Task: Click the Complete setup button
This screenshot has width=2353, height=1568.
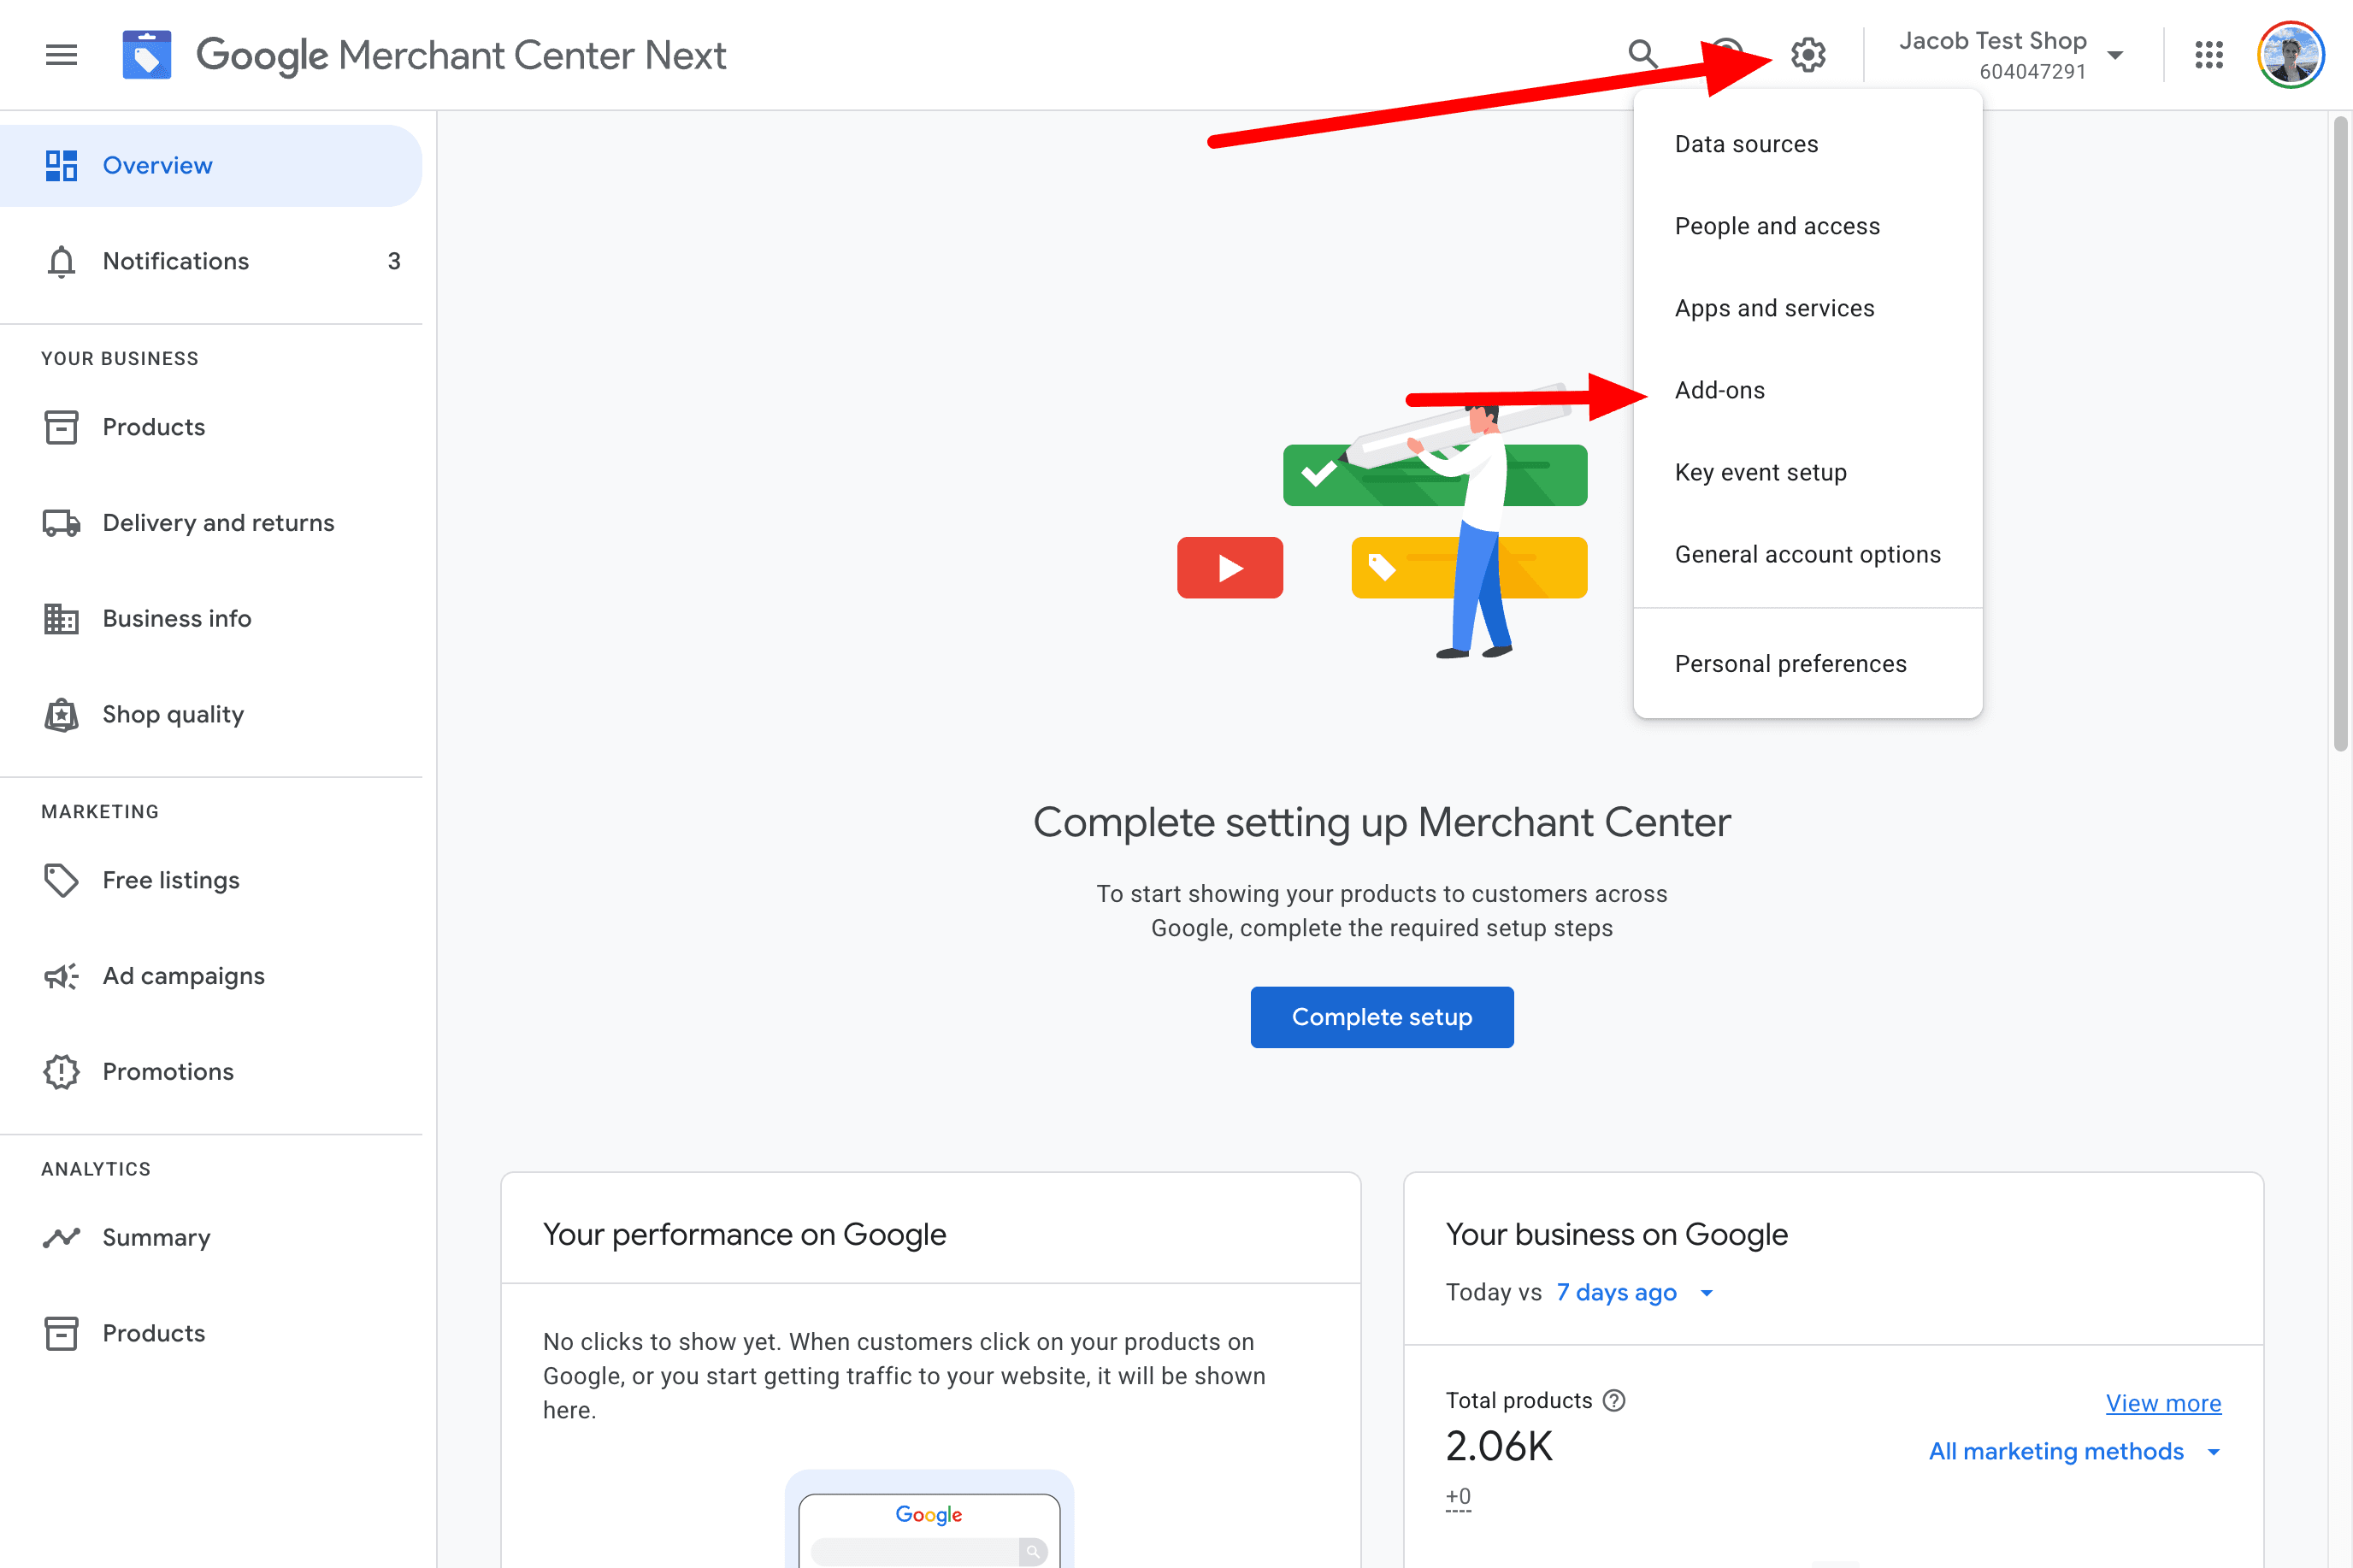Action: click(1381, 1017)
